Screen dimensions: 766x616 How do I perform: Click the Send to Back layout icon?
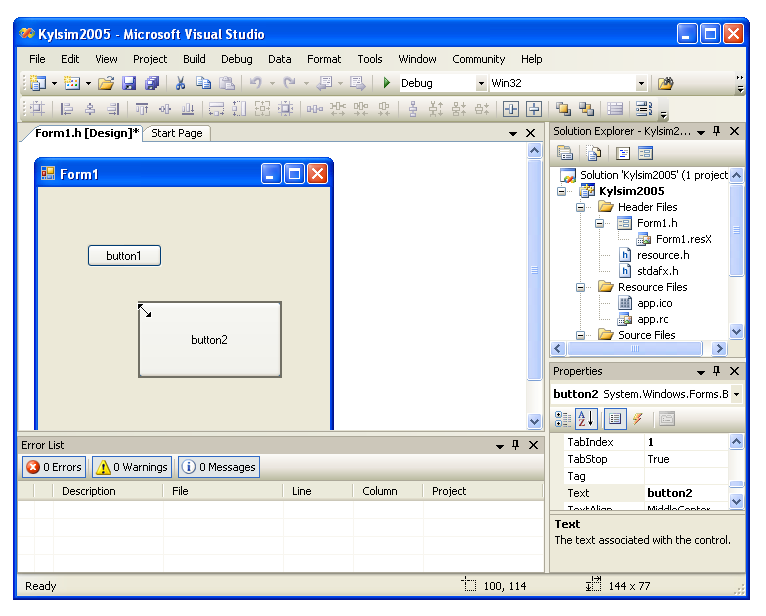(586, 109)
